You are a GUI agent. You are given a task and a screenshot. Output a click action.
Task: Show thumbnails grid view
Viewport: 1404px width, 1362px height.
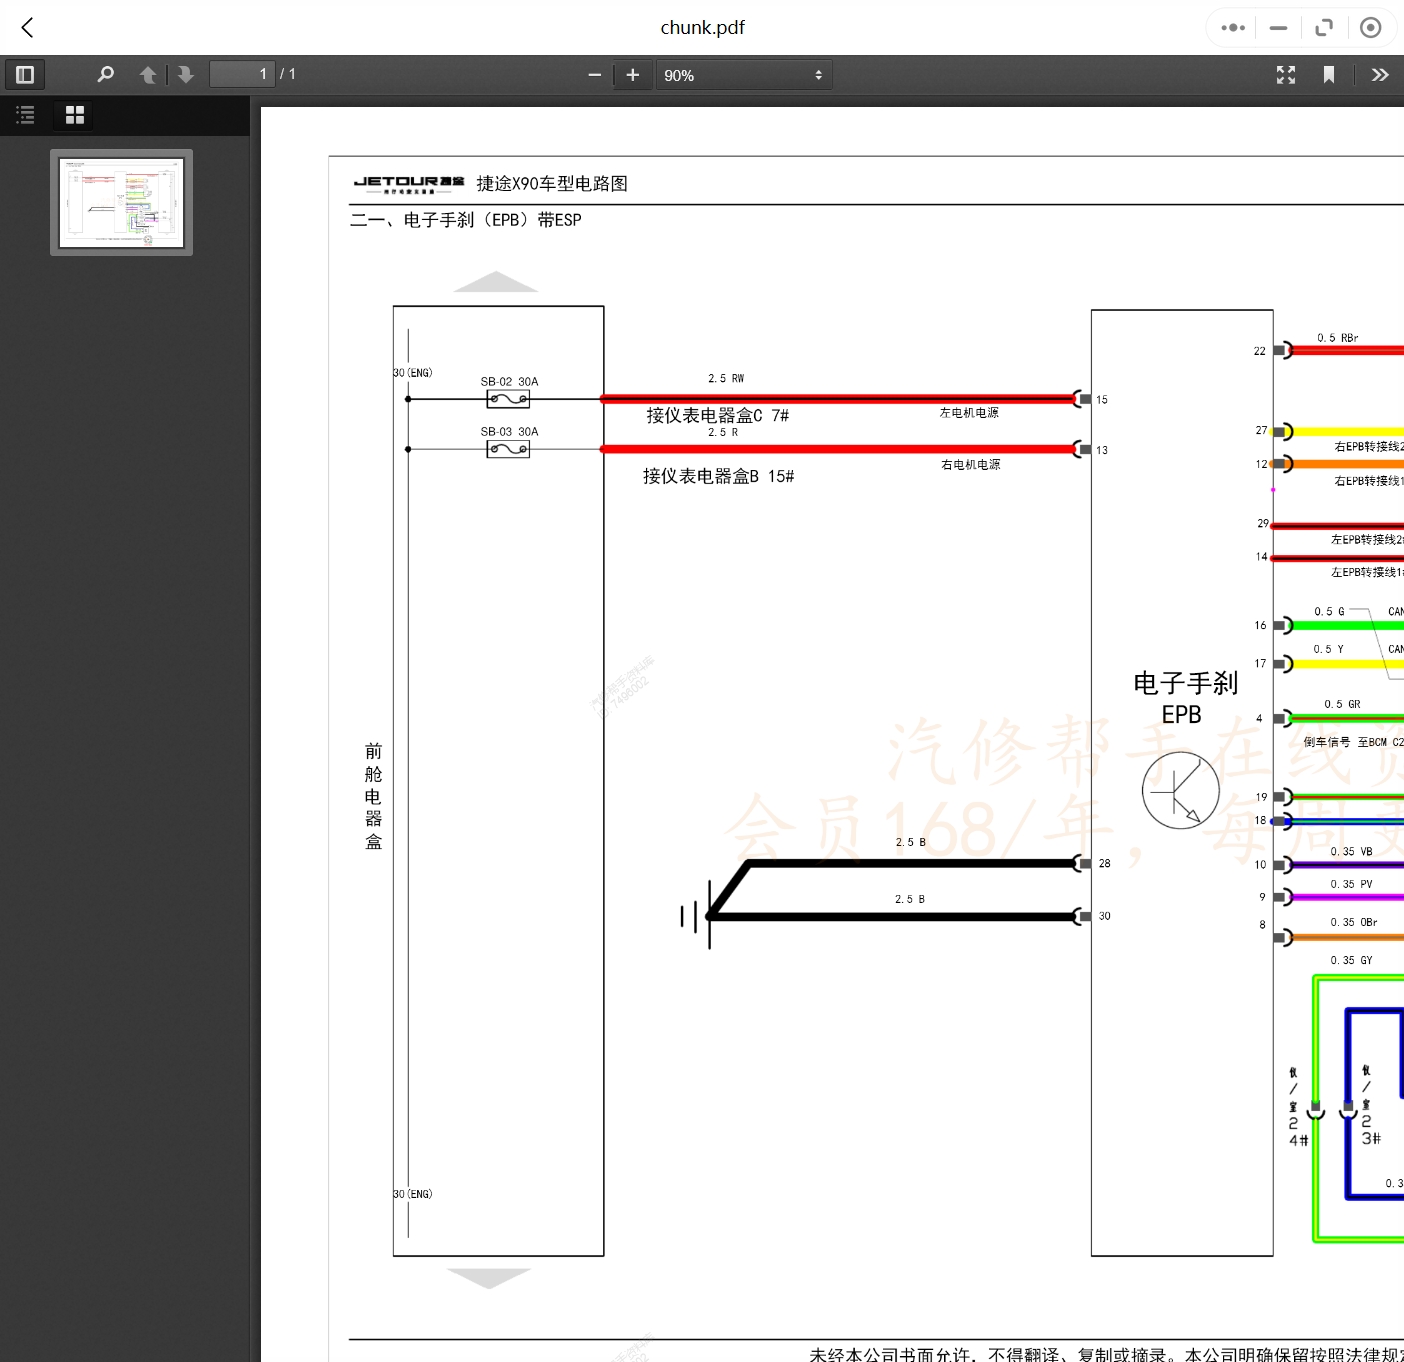coord(75,115)
